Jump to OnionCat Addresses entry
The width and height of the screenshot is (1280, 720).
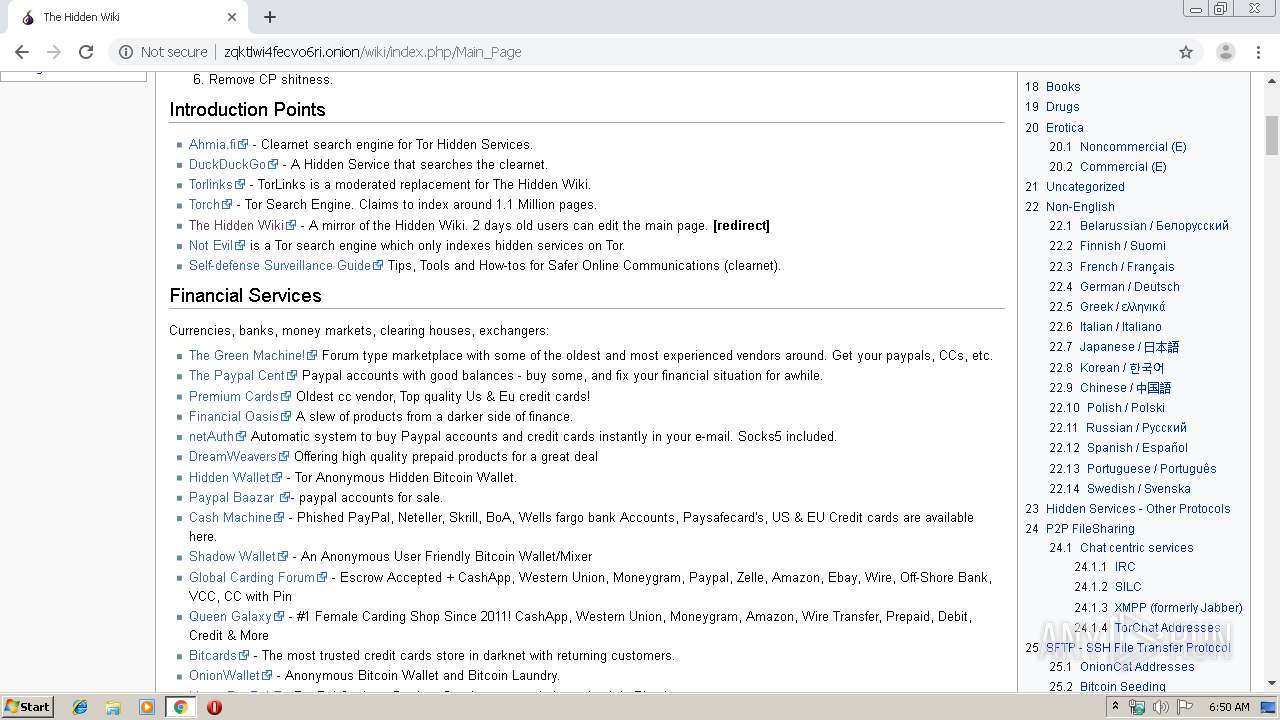tap(1137, 666)
